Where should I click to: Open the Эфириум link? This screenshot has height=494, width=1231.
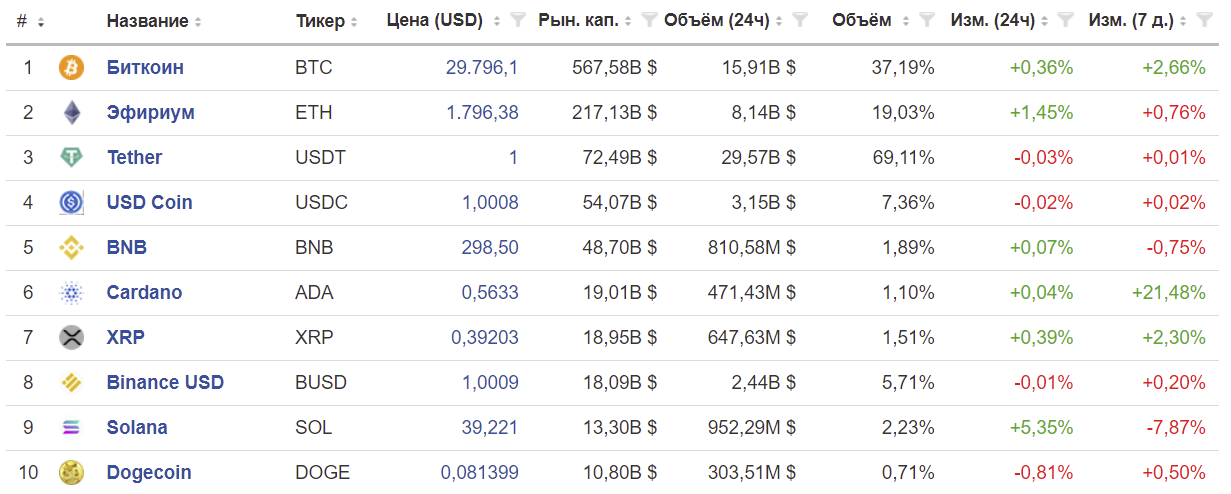coord(151,113)
